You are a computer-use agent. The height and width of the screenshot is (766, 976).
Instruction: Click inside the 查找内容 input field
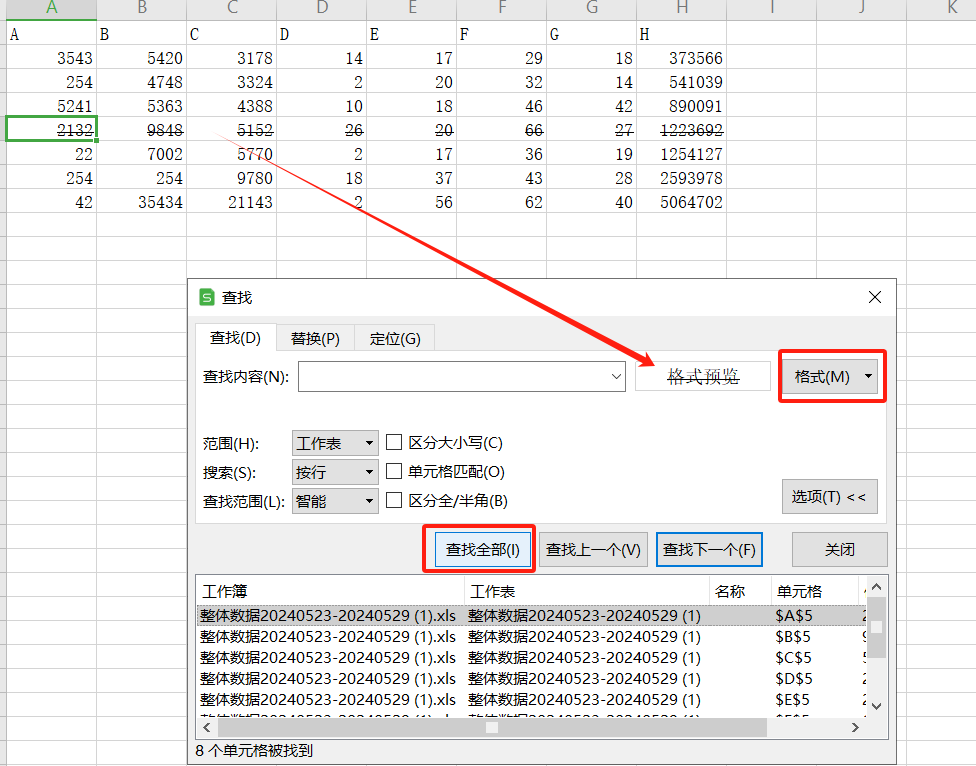tap(450, 375)
